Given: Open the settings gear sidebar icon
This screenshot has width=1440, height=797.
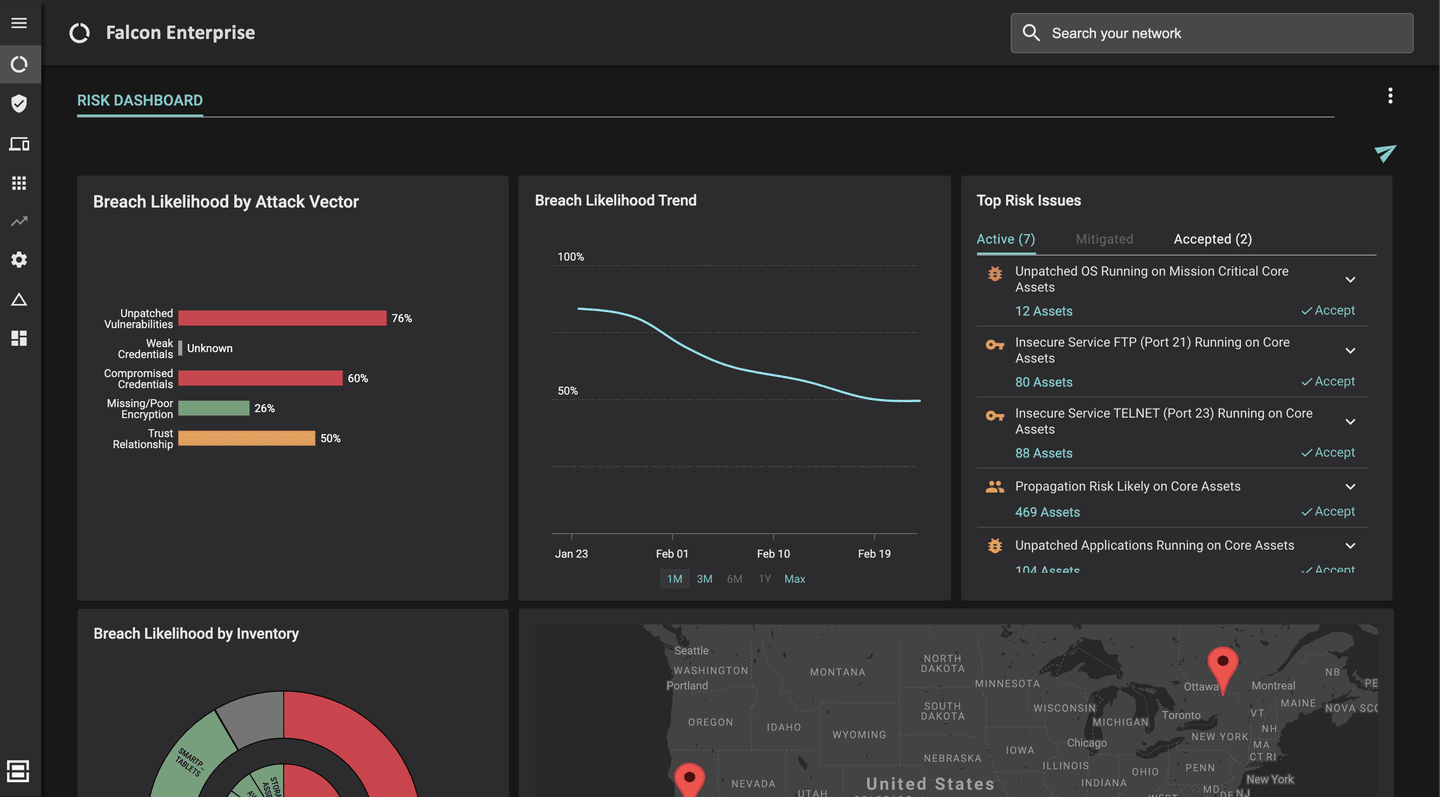Looking at the screenshot, I should (19, 260).
